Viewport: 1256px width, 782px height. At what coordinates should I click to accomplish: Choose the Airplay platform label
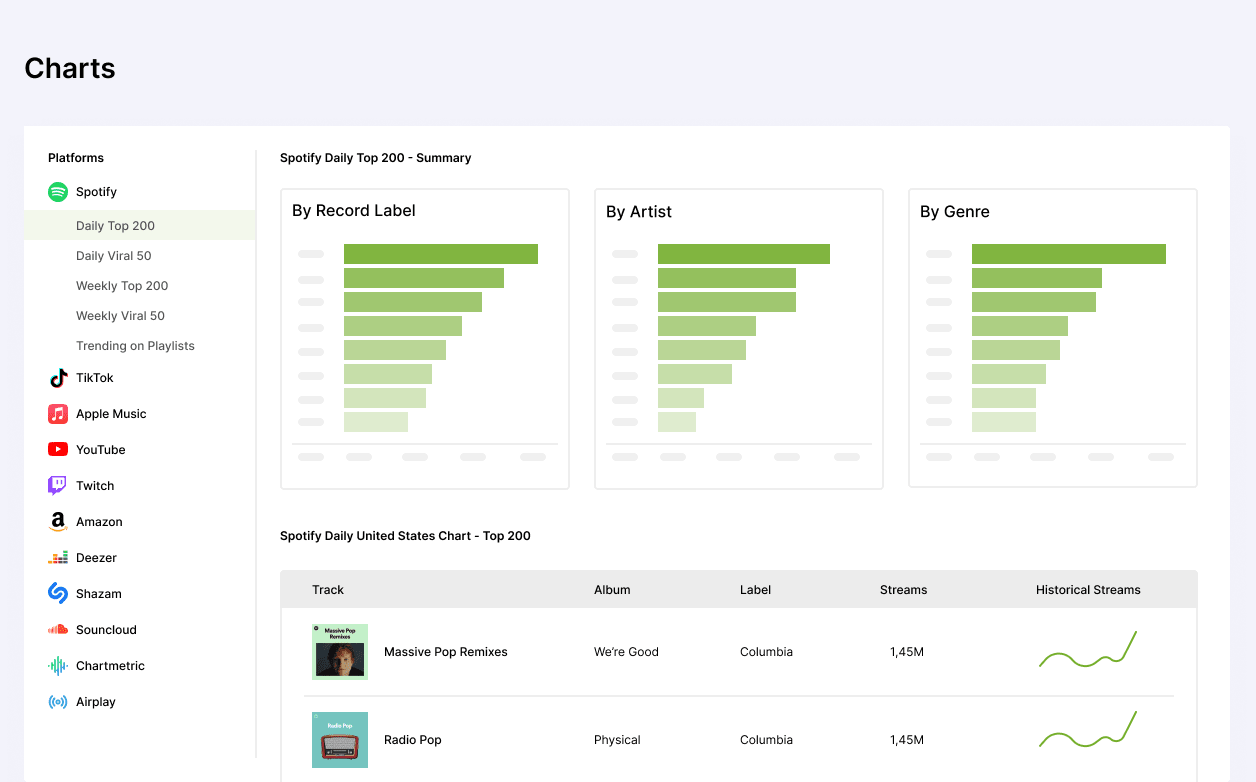tap(96, 702)
